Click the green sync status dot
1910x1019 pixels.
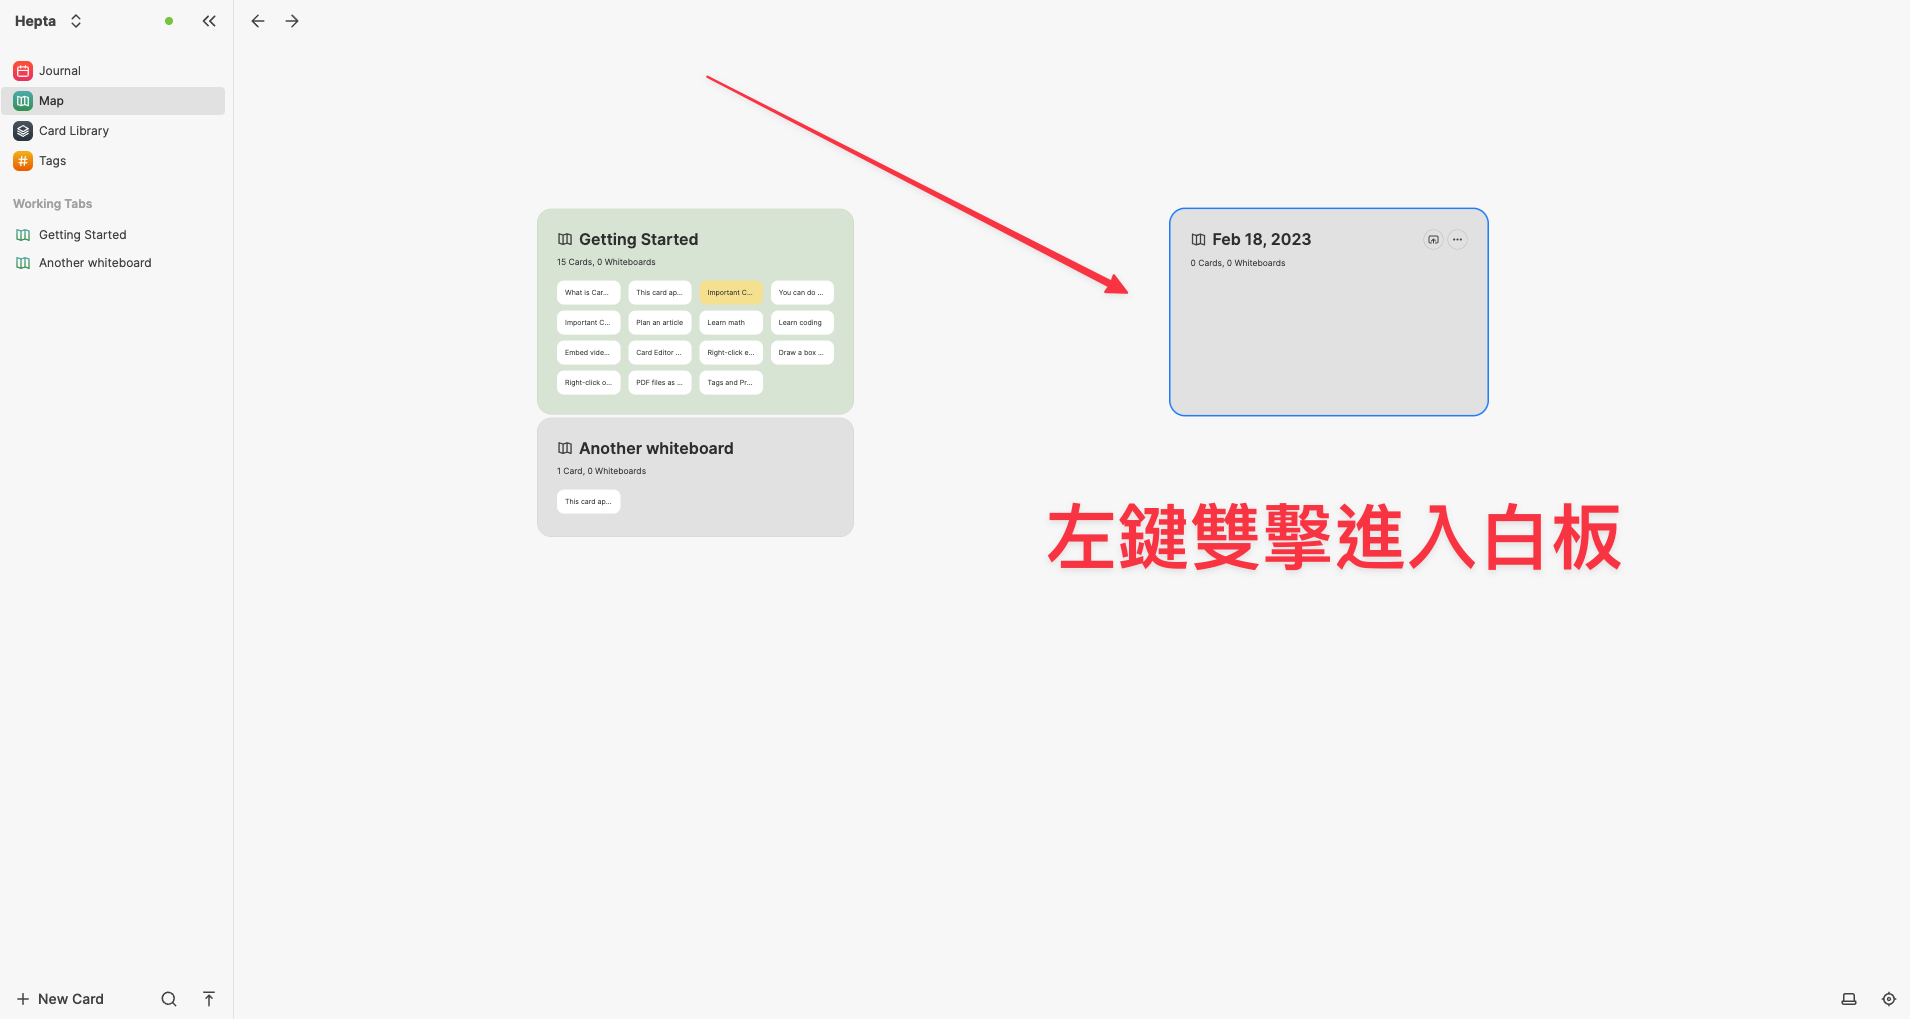point(169,20)
